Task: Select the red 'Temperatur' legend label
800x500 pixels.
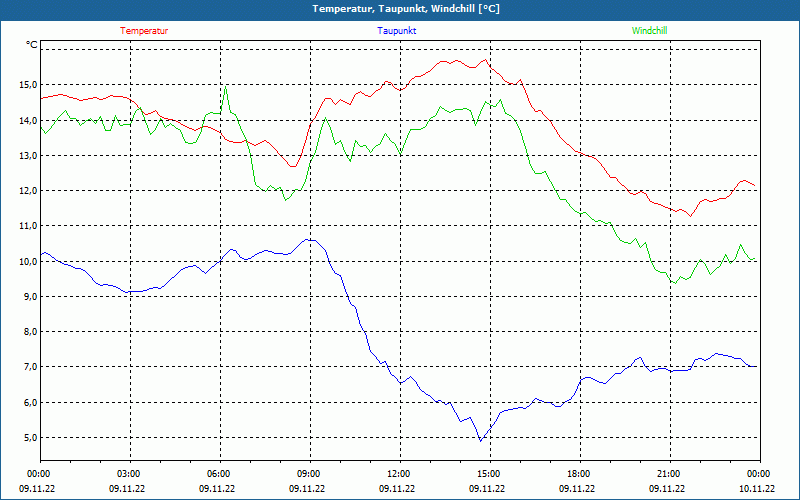Action: (x=144, y=31)
